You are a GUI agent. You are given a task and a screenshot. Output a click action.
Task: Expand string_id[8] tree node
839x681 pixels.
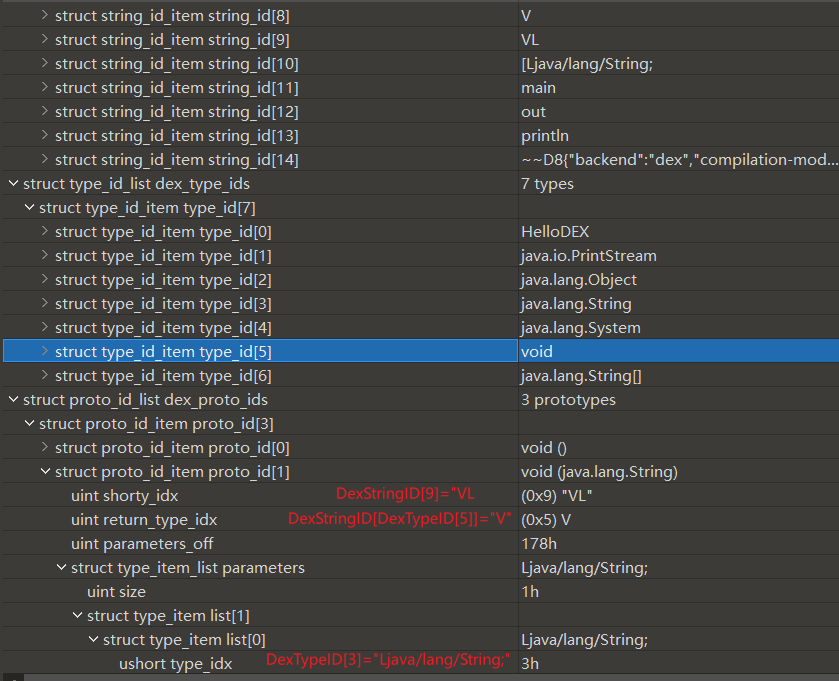click(x=45, y=16)
